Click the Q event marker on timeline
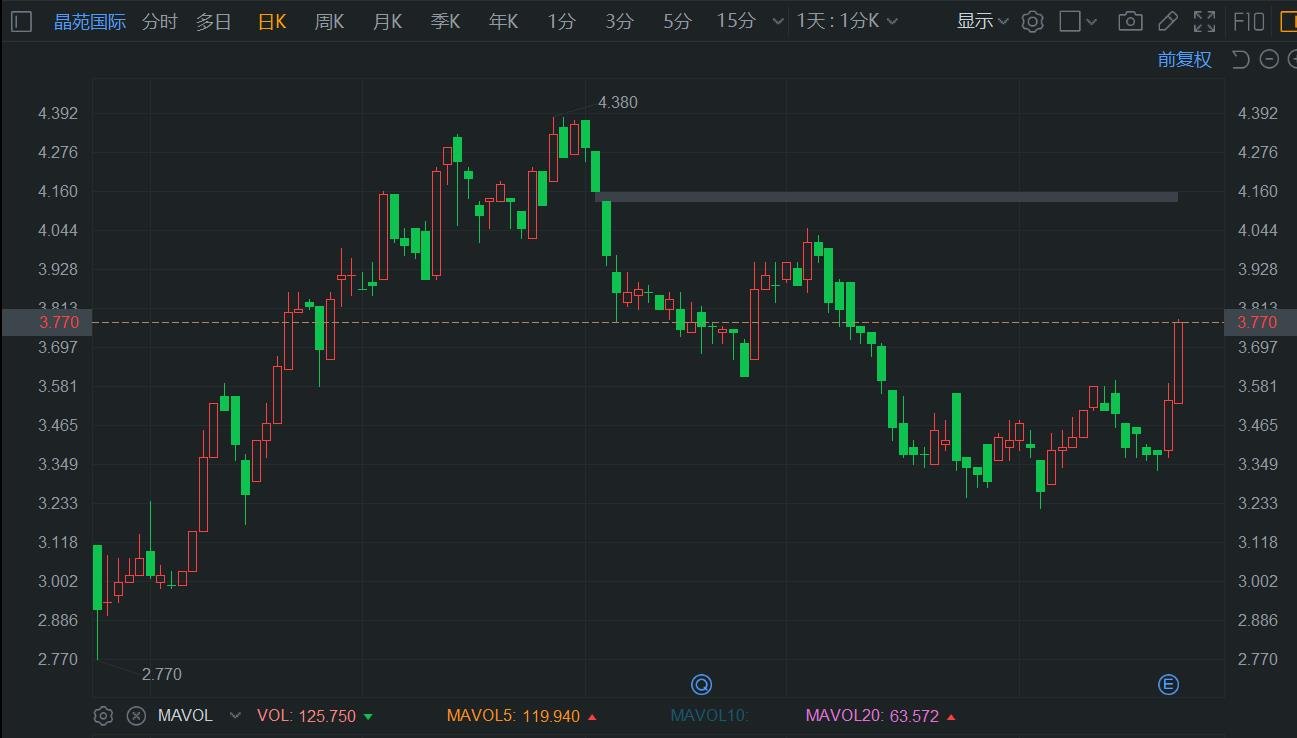This screenshot has height=738, width=1297. point(701,684)
